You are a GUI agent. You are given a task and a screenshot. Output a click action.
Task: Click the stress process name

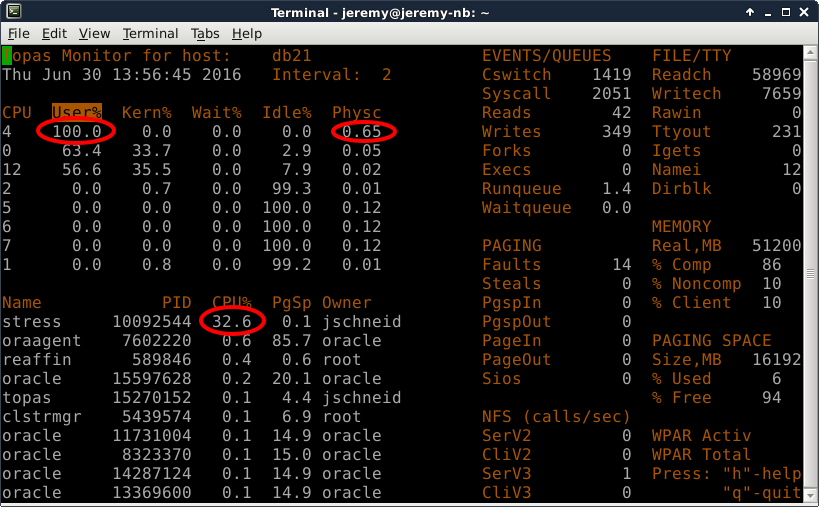click(x=32, y=322)
